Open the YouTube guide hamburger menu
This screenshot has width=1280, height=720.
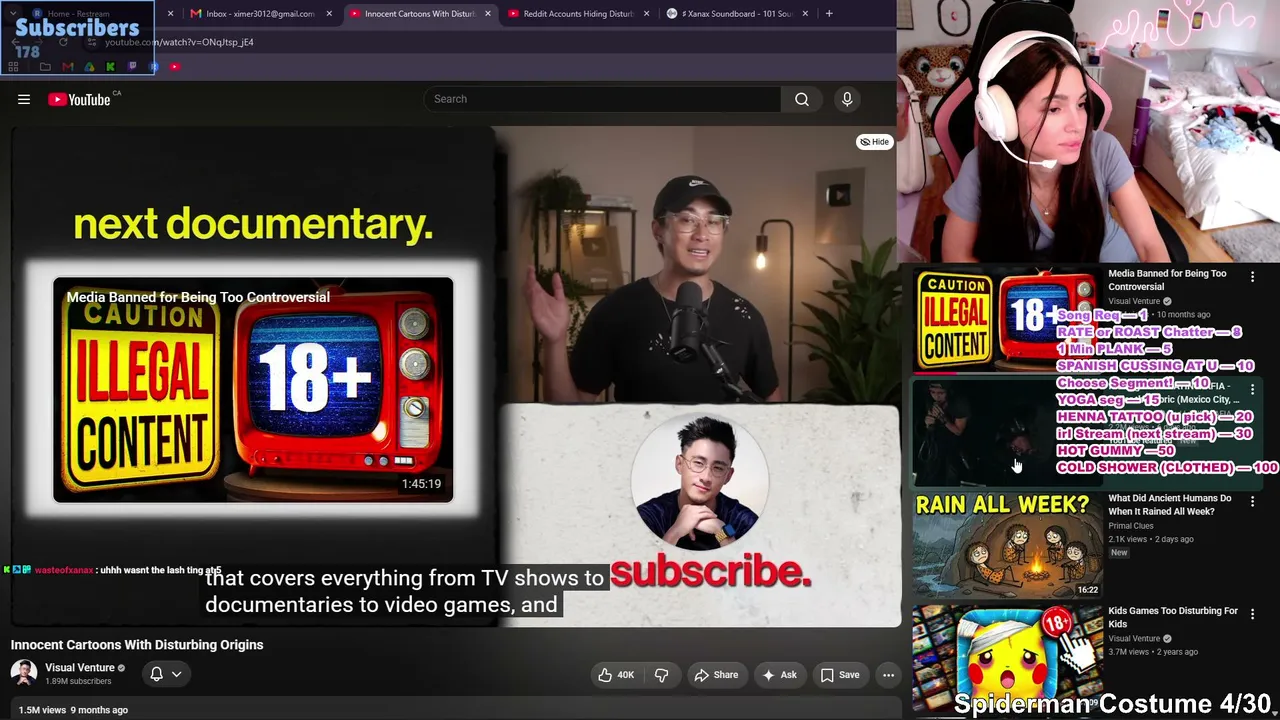click(24, 99)
